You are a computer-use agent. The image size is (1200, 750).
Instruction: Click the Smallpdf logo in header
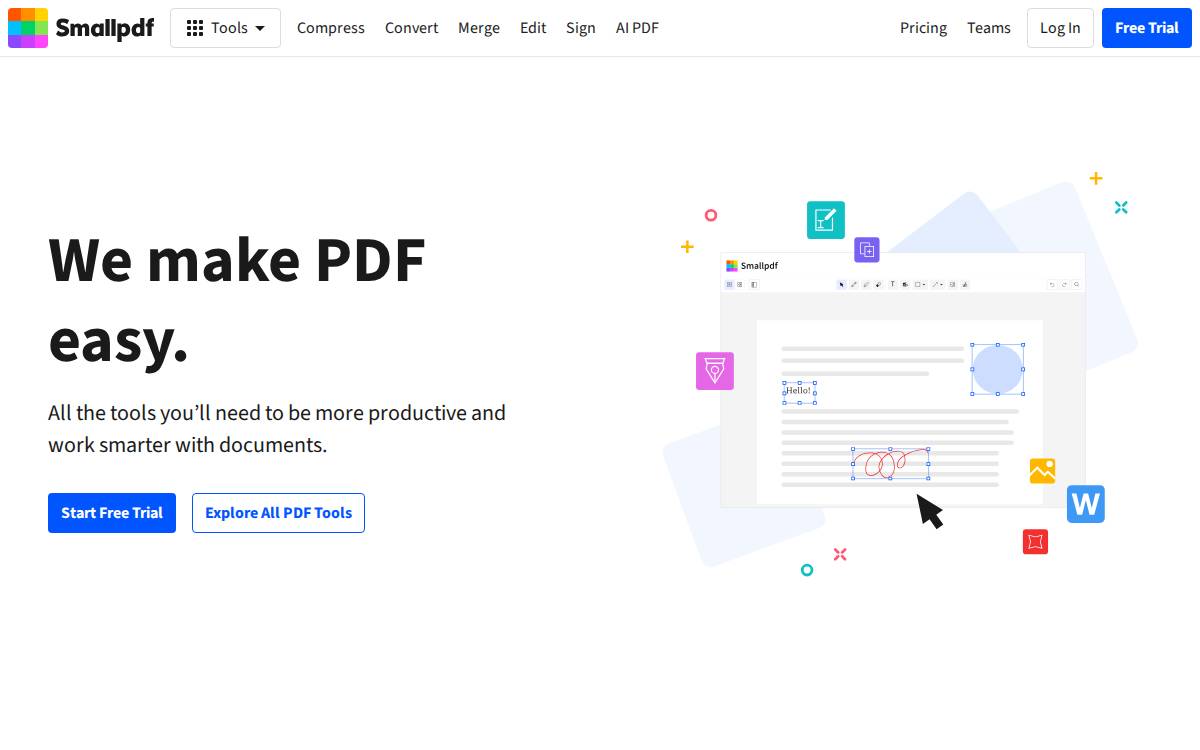click(x=81, y=28)
